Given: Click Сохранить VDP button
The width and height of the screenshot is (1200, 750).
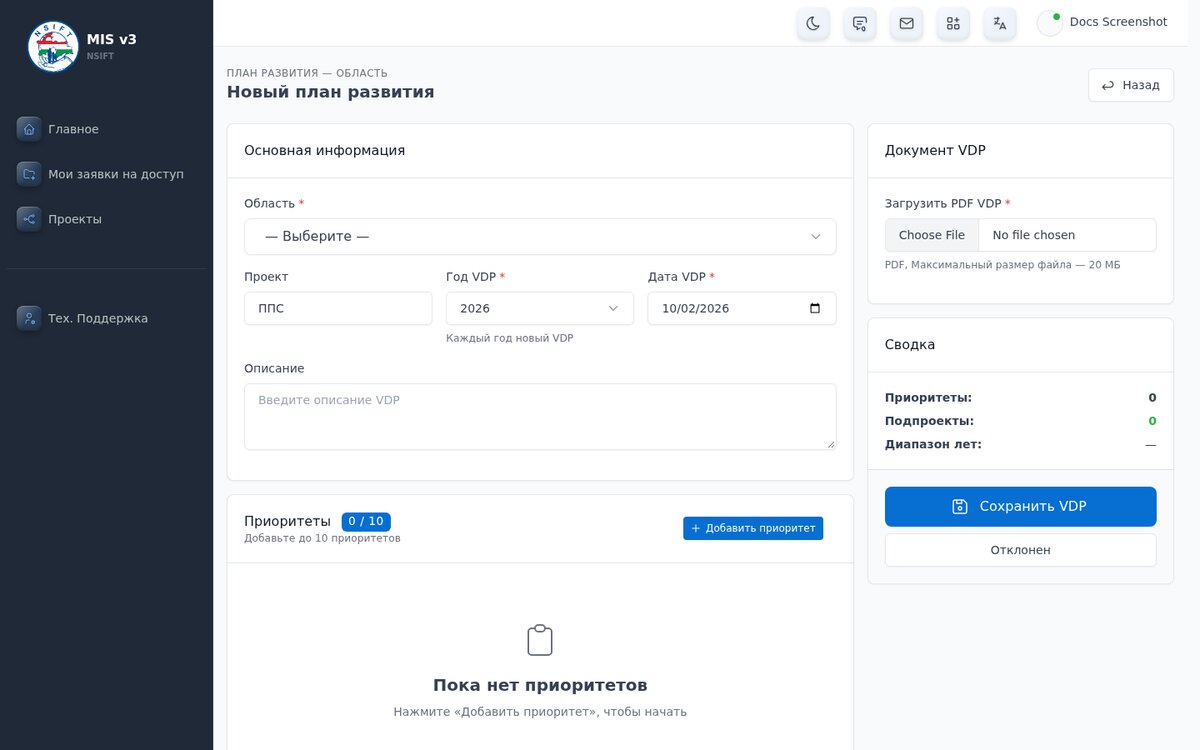Looking at the screenshot, I should point(1020,506).
